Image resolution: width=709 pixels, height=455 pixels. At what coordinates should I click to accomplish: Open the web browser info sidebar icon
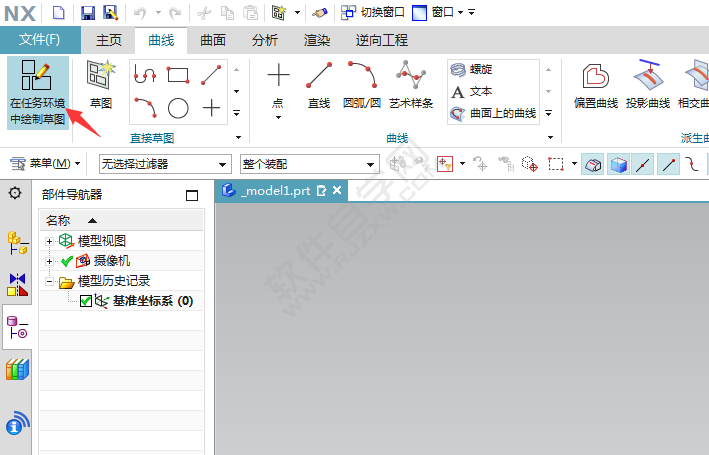pos(17,423)
